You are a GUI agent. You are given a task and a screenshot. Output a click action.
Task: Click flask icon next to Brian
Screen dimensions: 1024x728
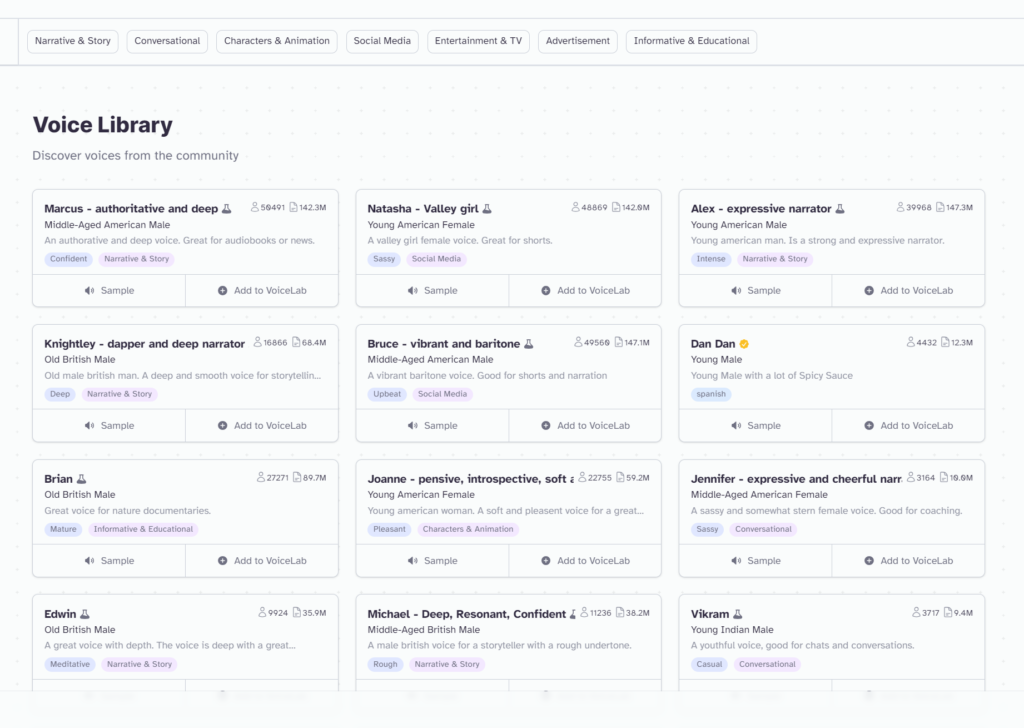[x=82, y=479]
